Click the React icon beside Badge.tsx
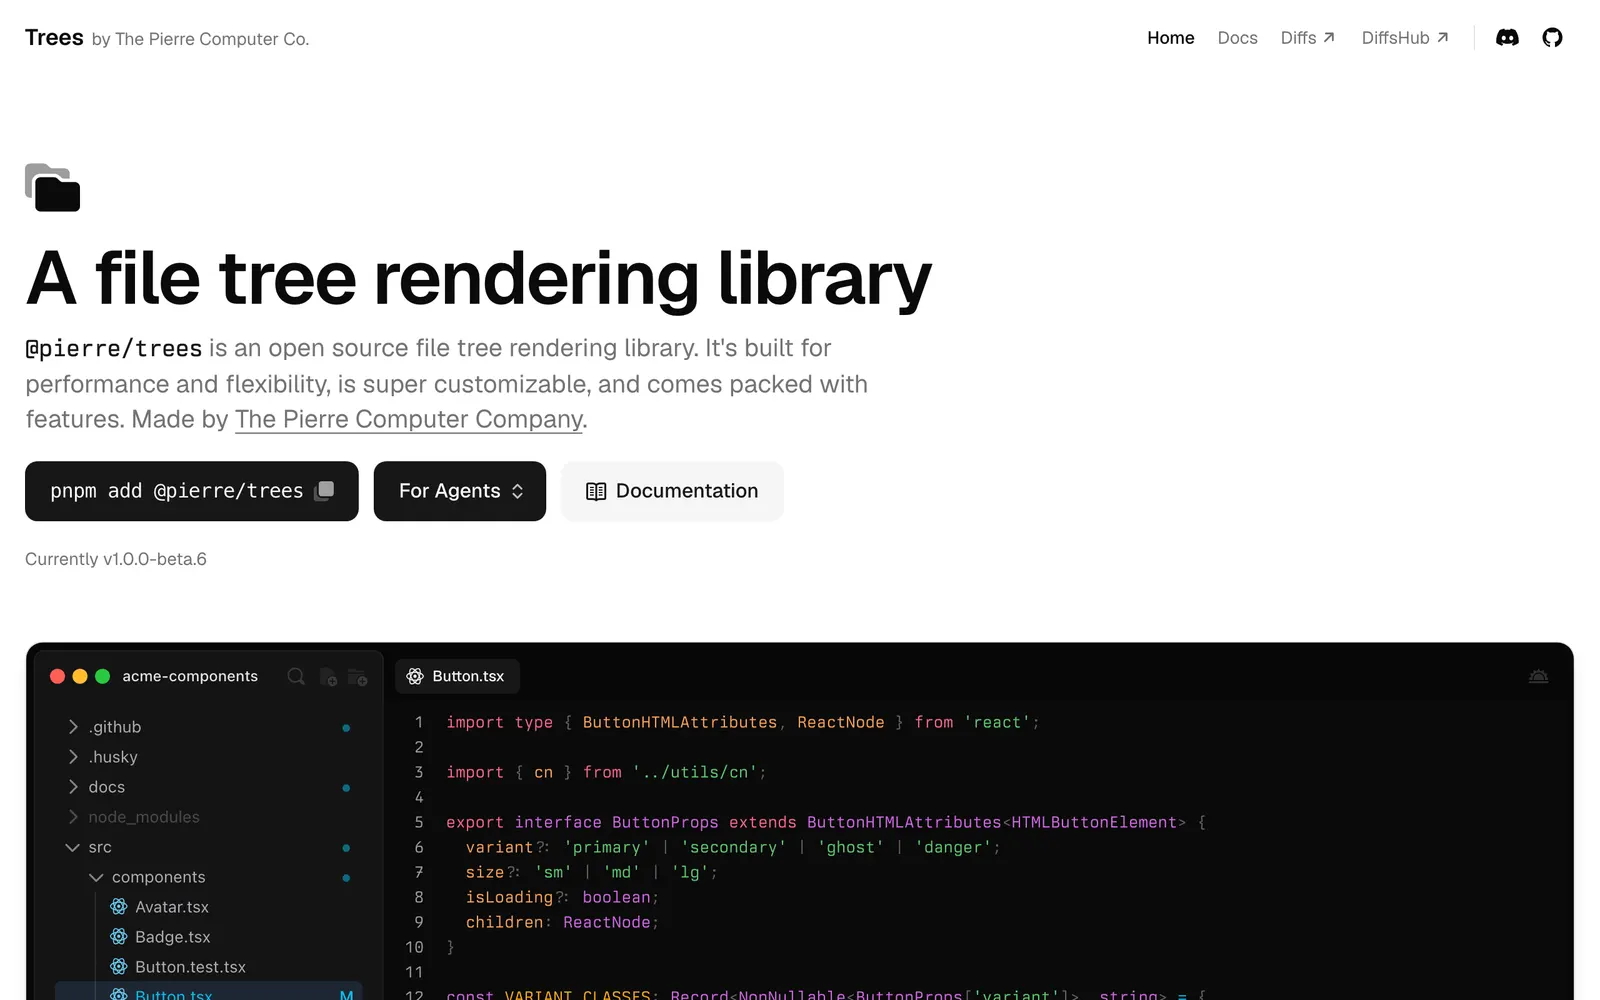The height and width of the screenshot is (1000, 1600). pos(119,937)
